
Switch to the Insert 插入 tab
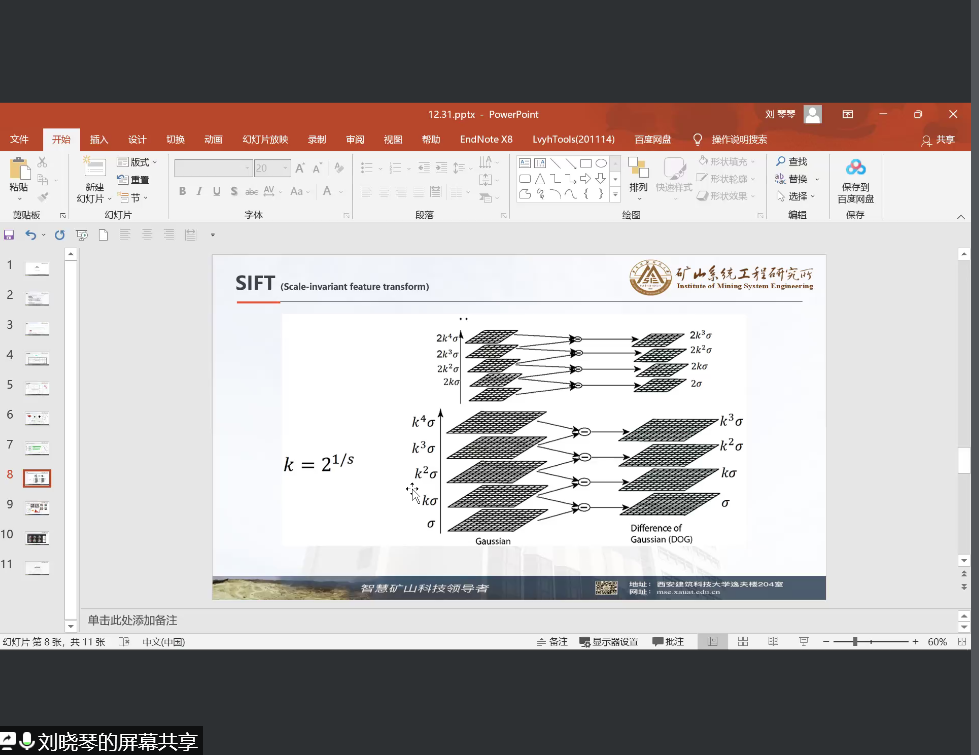click(x=99, y=139)
